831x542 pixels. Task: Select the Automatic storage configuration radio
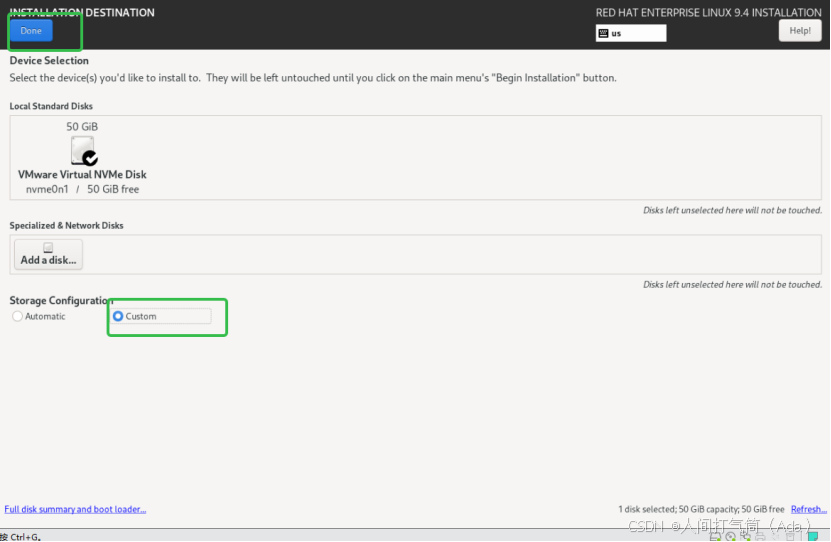pyautogui.click(x=17, y=316)
